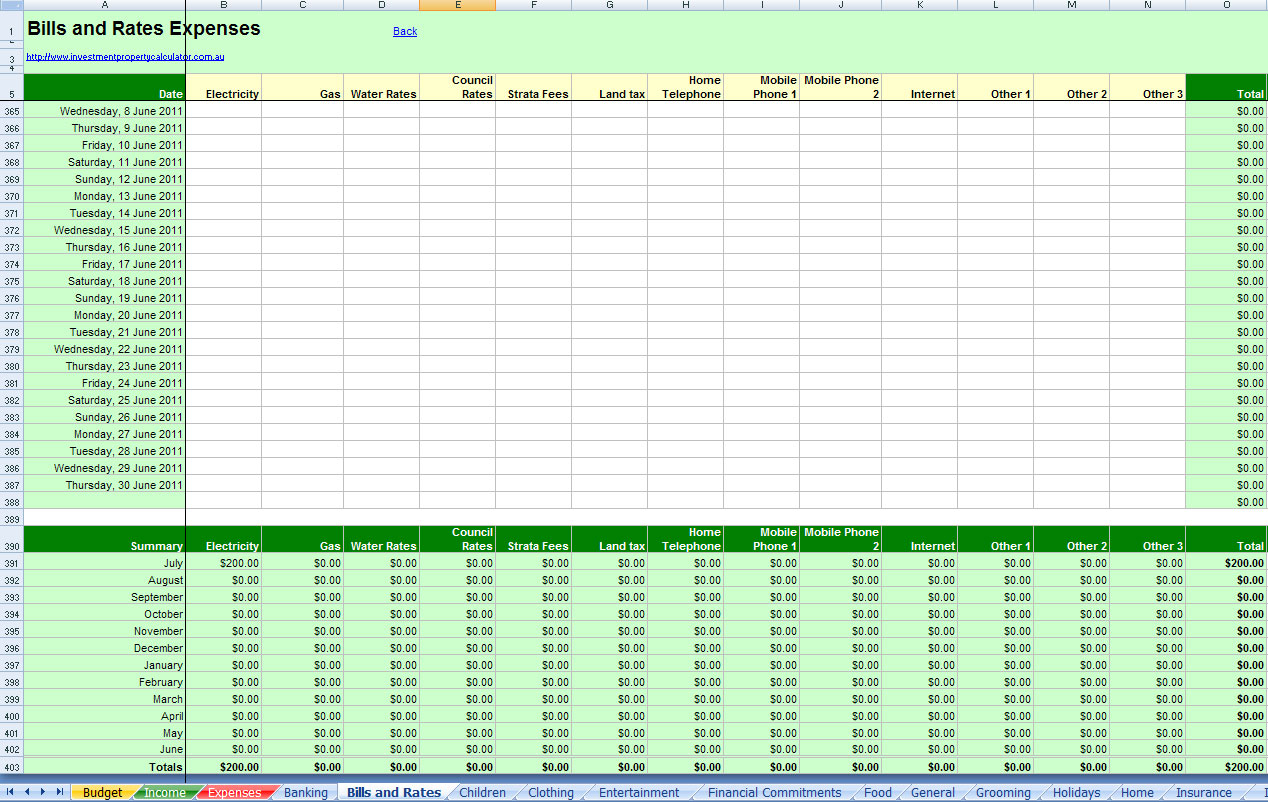Open the Back hyperlink
Viewport: 1268px width, 802px height.
(404, 31)
